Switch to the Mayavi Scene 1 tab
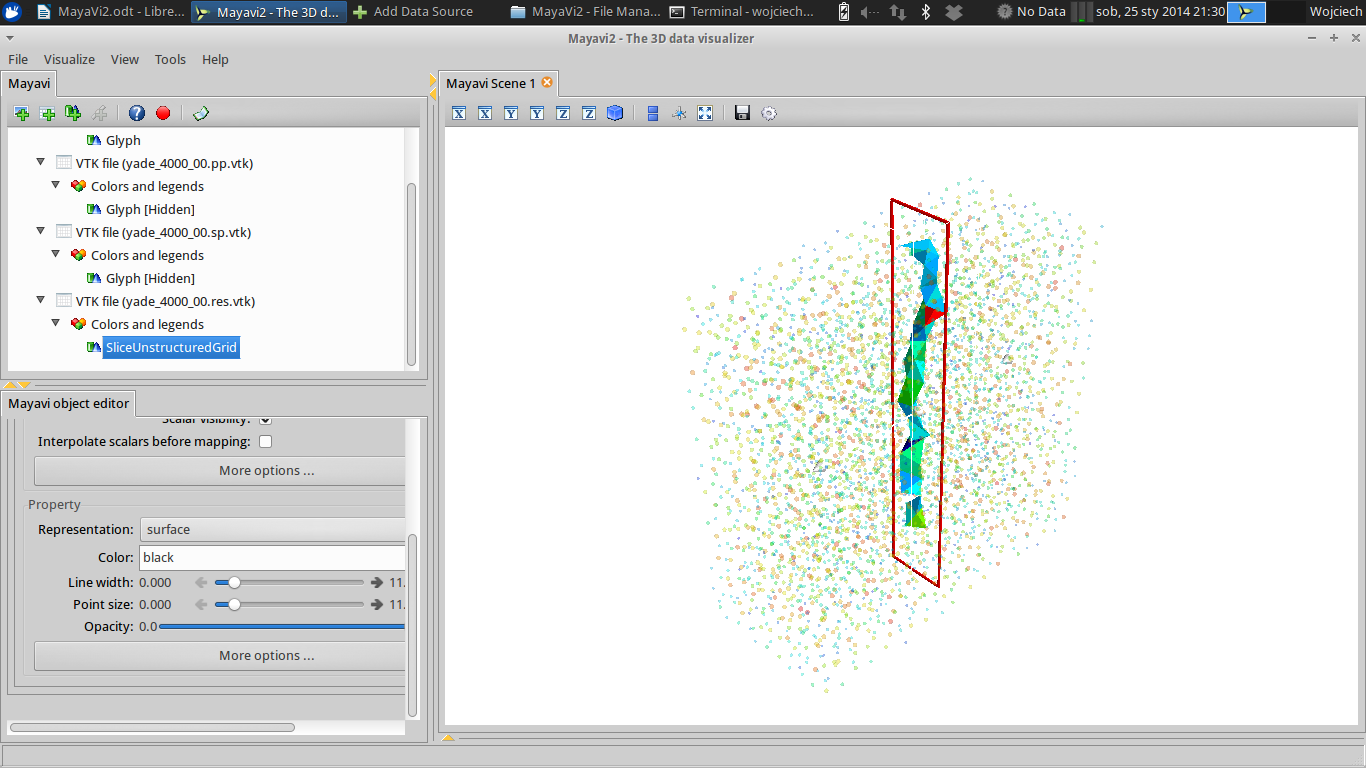This screenshot has width=1366, height=768. (491, 84)
